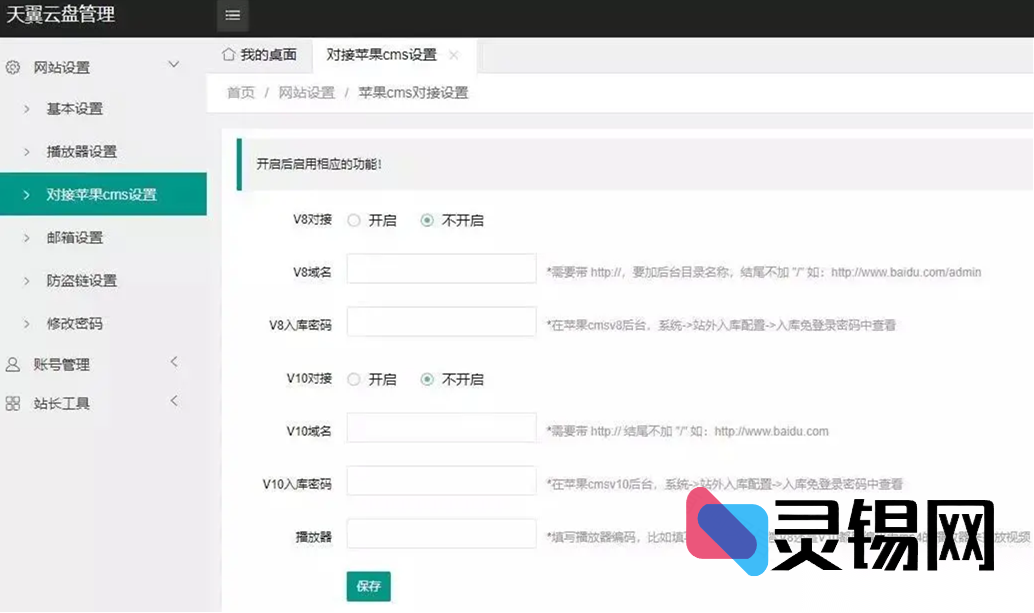Click the gear icon beside 网站设置
Image resolution: width=1034 pixels, height=613 pixels.
coord(12,67)
